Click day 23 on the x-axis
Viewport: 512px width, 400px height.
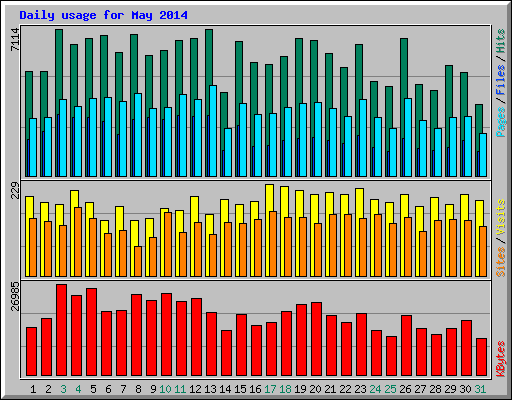[360, 389]
